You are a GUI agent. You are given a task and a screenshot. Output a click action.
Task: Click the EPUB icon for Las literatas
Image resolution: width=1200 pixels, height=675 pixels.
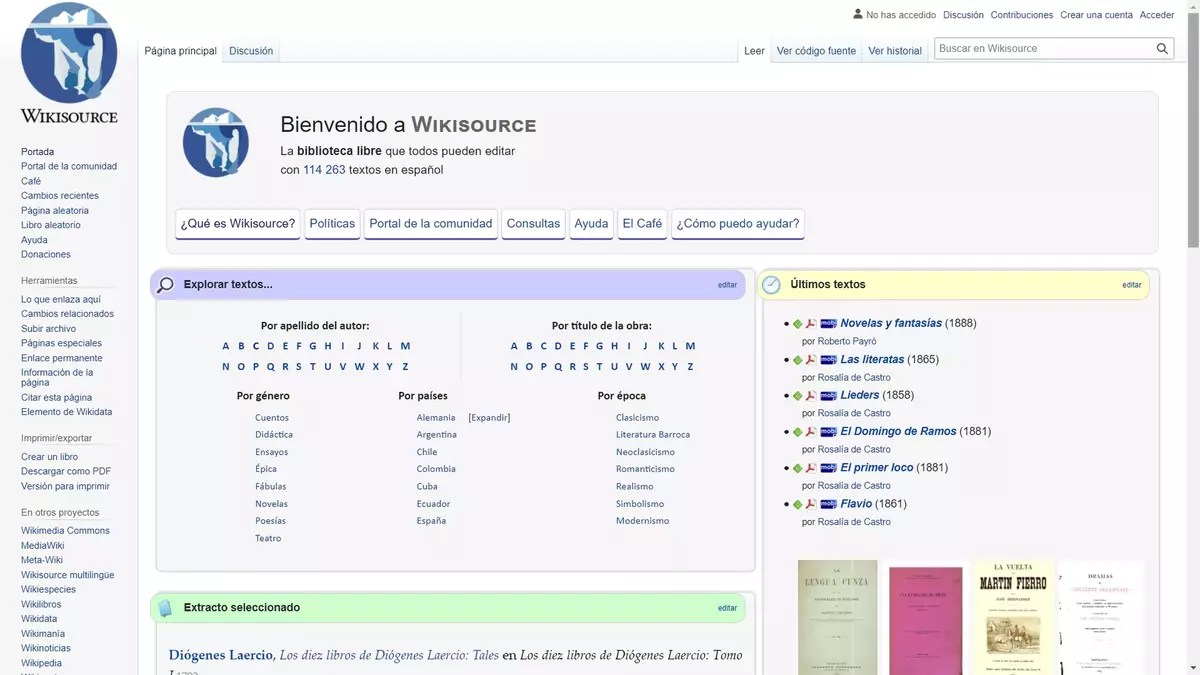[798, 360]
